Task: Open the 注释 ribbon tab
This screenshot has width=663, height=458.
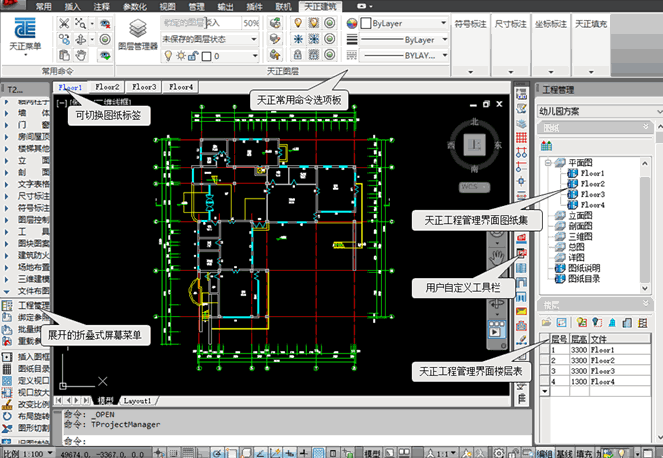Action: pyautogui.click(x=101, y=6)
